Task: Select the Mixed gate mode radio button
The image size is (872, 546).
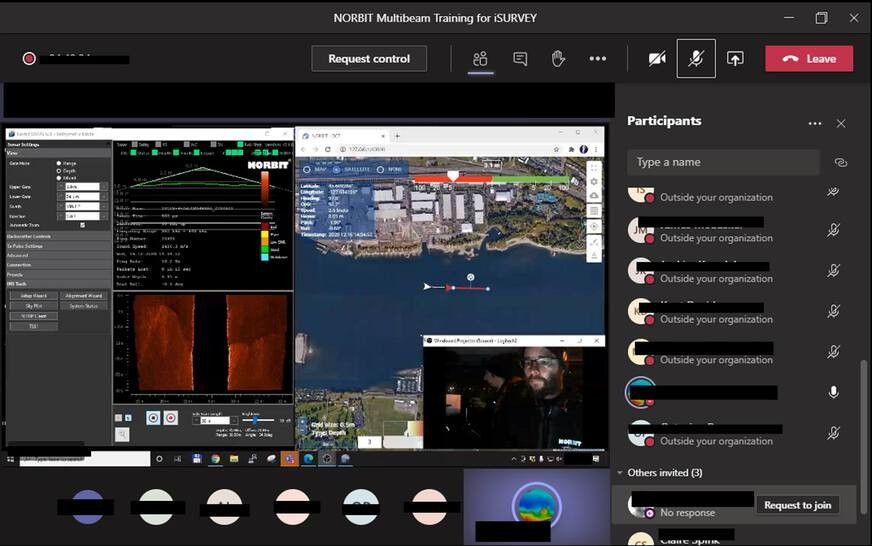Action: 59,177
